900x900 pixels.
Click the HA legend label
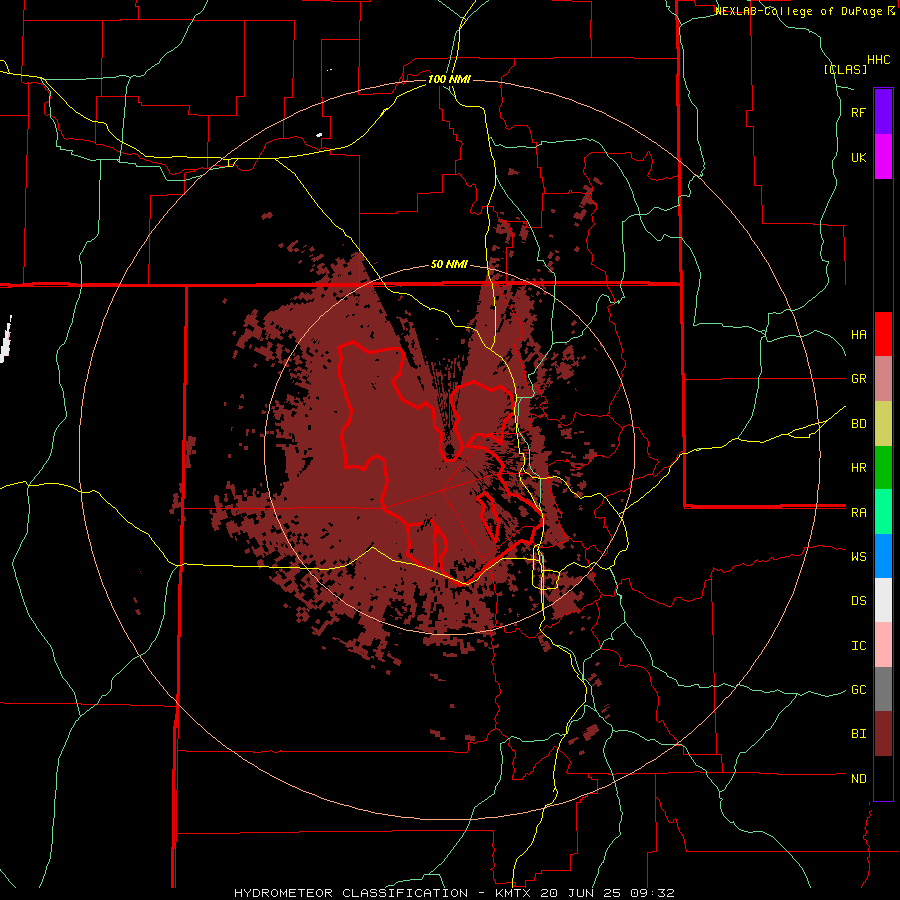click(858, 335)
